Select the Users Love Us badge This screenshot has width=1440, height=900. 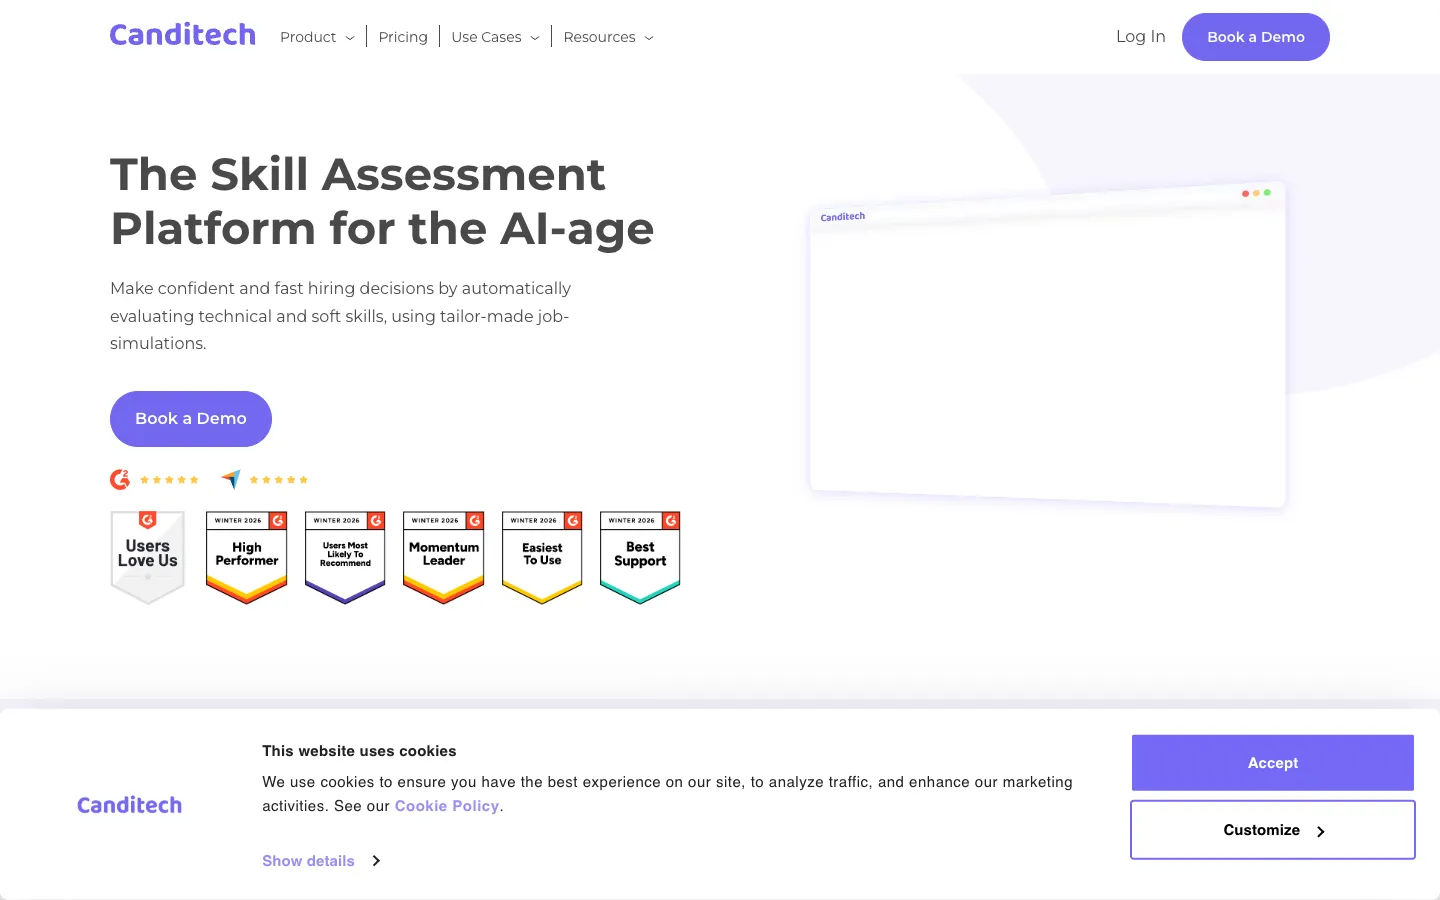click(148, 557)
